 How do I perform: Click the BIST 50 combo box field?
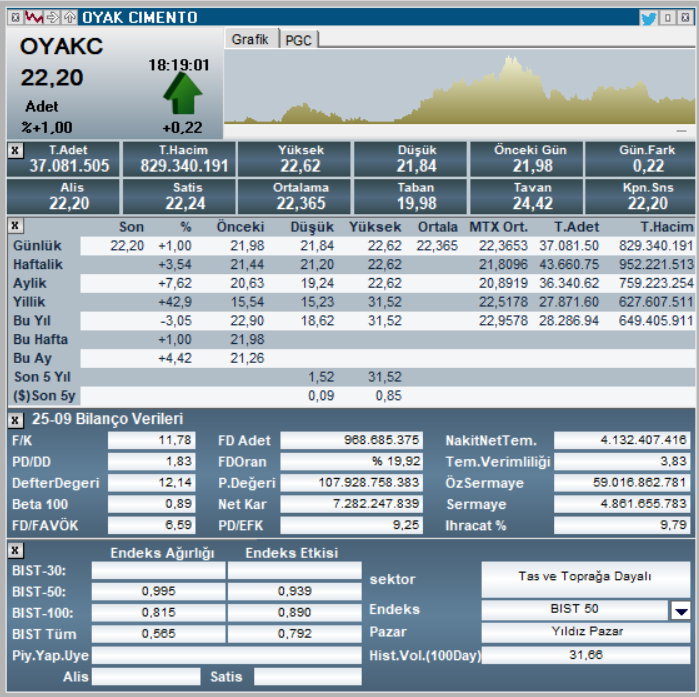point(574,609)
